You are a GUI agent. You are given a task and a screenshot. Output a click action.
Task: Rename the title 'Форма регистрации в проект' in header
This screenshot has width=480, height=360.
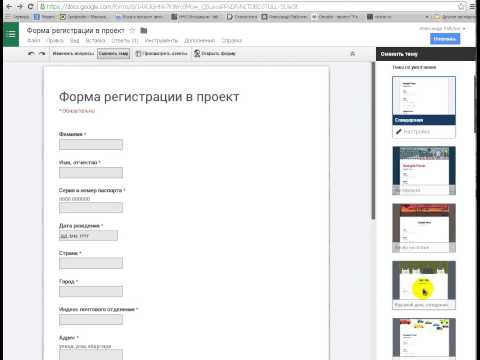tap(75, 31)
